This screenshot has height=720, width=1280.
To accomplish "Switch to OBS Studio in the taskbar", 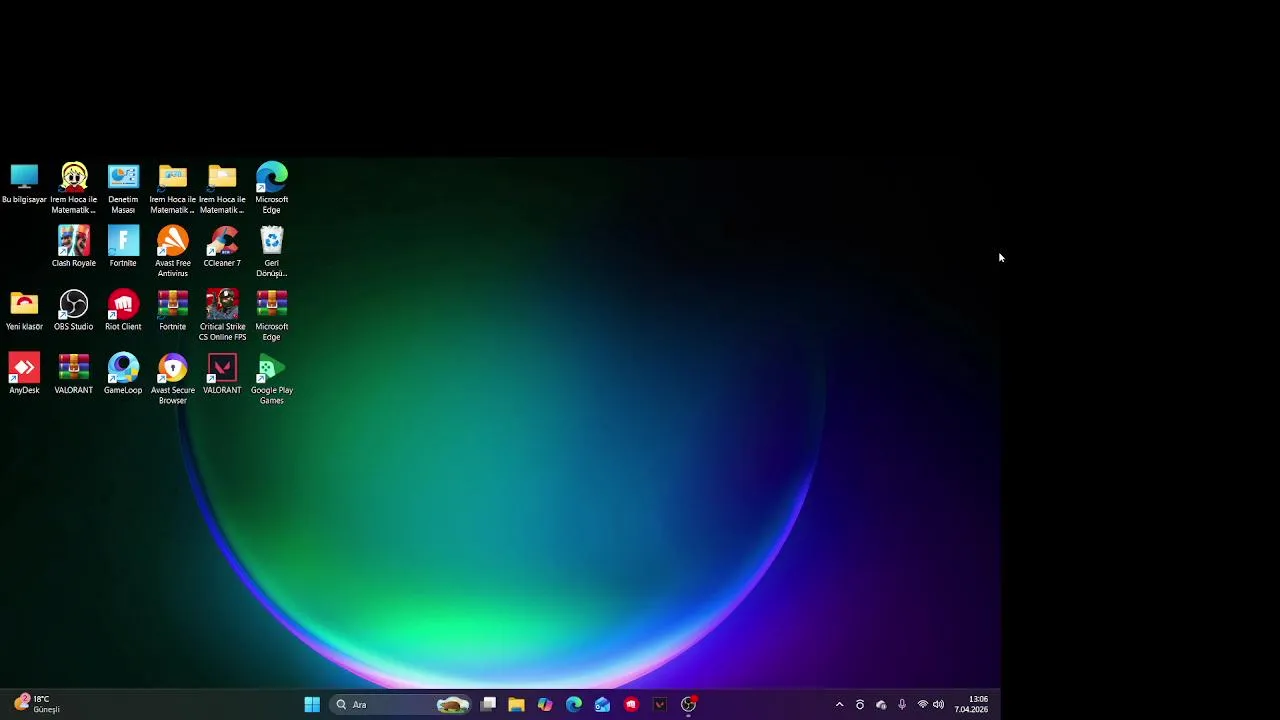I will click(688, 705).
